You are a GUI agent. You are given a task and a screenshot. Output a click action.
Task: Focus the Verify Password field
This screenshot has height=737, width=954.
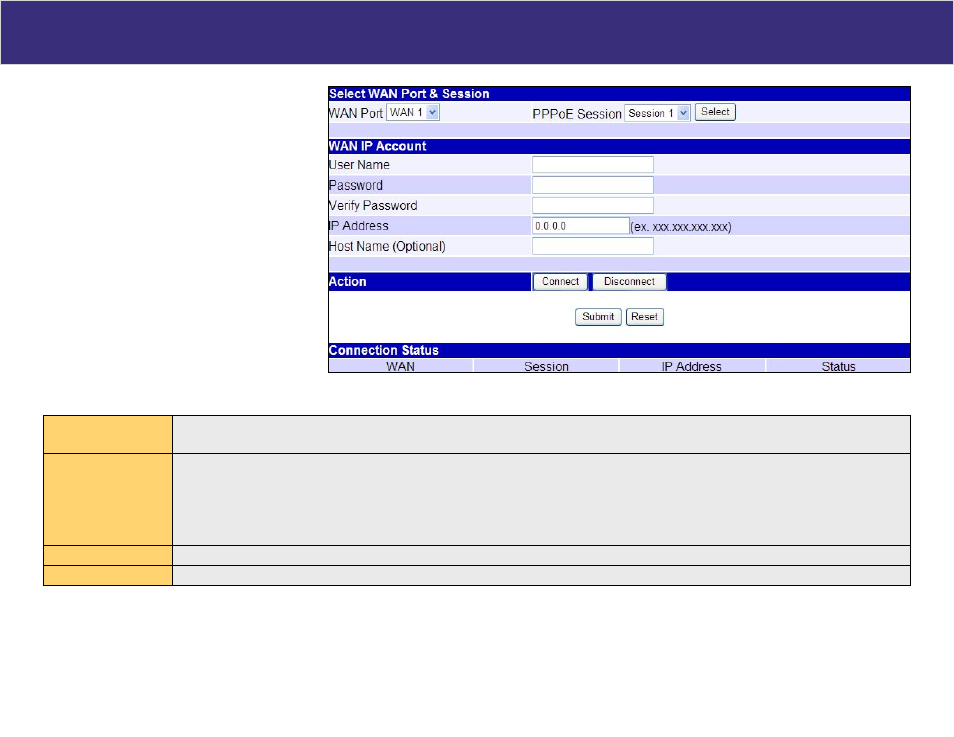click(593, 205)
